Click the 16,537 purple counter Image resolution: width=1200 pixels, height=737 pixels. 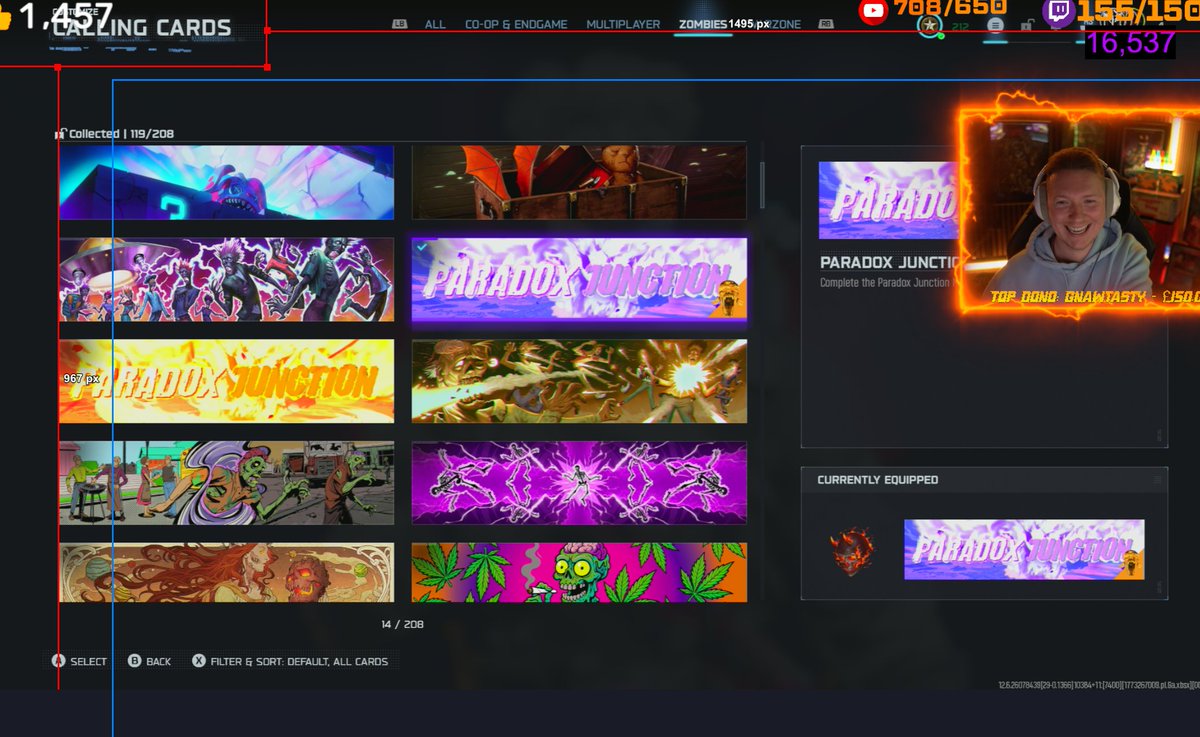pyautogui.click(x=1130, y=43)
